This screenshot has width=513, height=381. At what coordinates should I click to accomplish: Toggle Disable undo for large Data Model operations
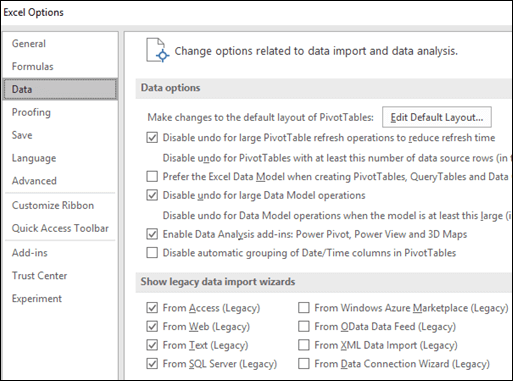[152, 195]
